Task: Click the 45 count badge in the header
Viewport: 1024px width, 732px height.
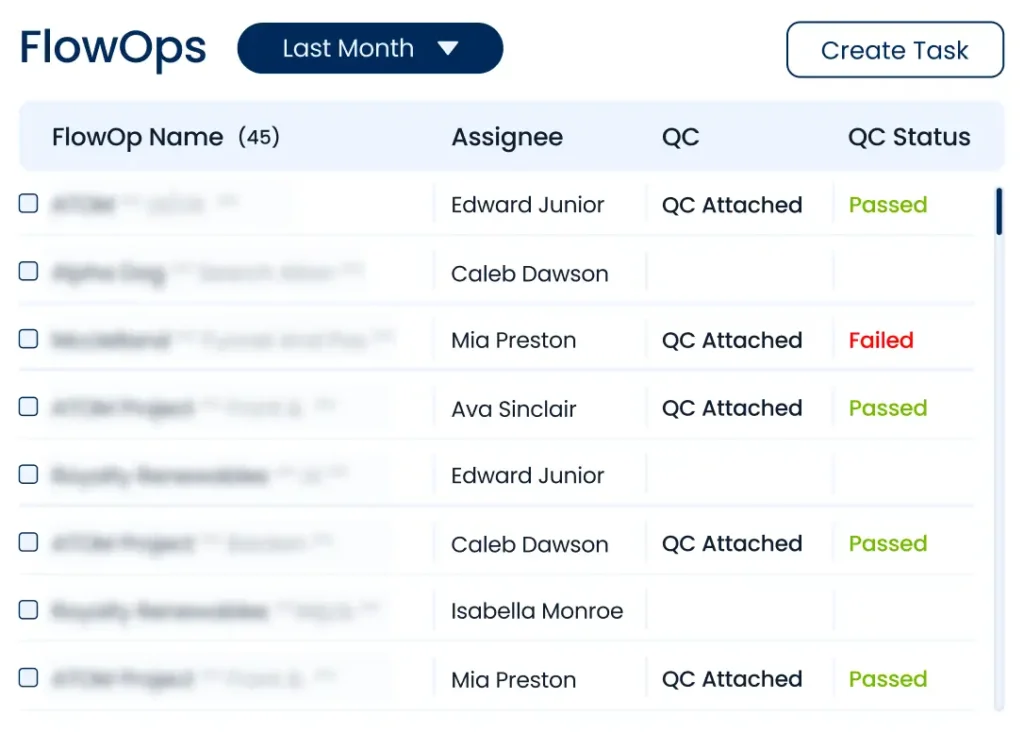Action: point(259,137)
